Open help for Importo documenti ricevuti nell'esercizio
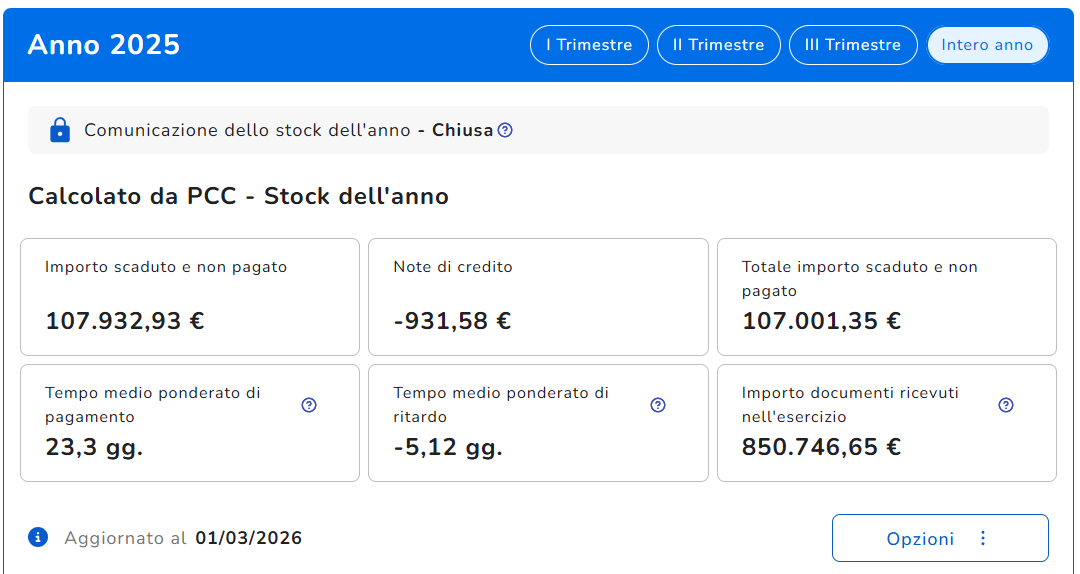This screenshot has width=1080, height=574. point(1006,405)
